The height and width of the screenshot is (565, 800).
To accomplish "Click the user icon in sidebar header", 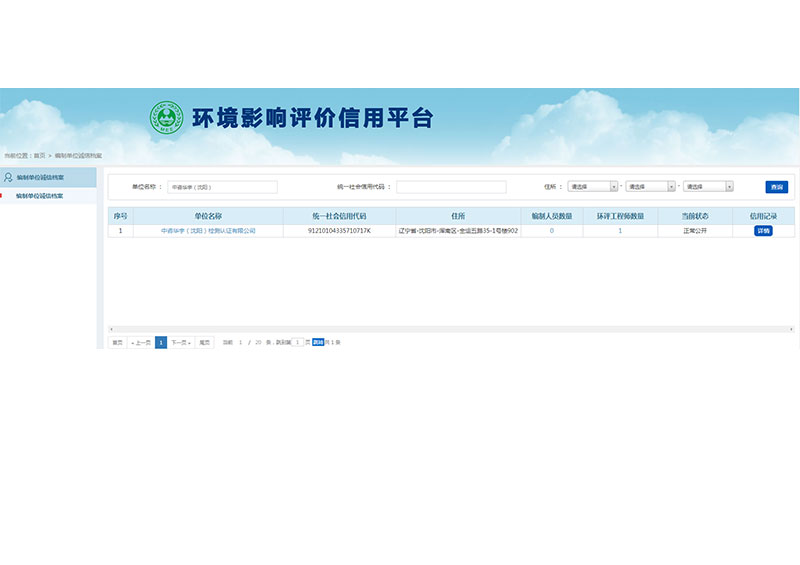I will [8, 177].
